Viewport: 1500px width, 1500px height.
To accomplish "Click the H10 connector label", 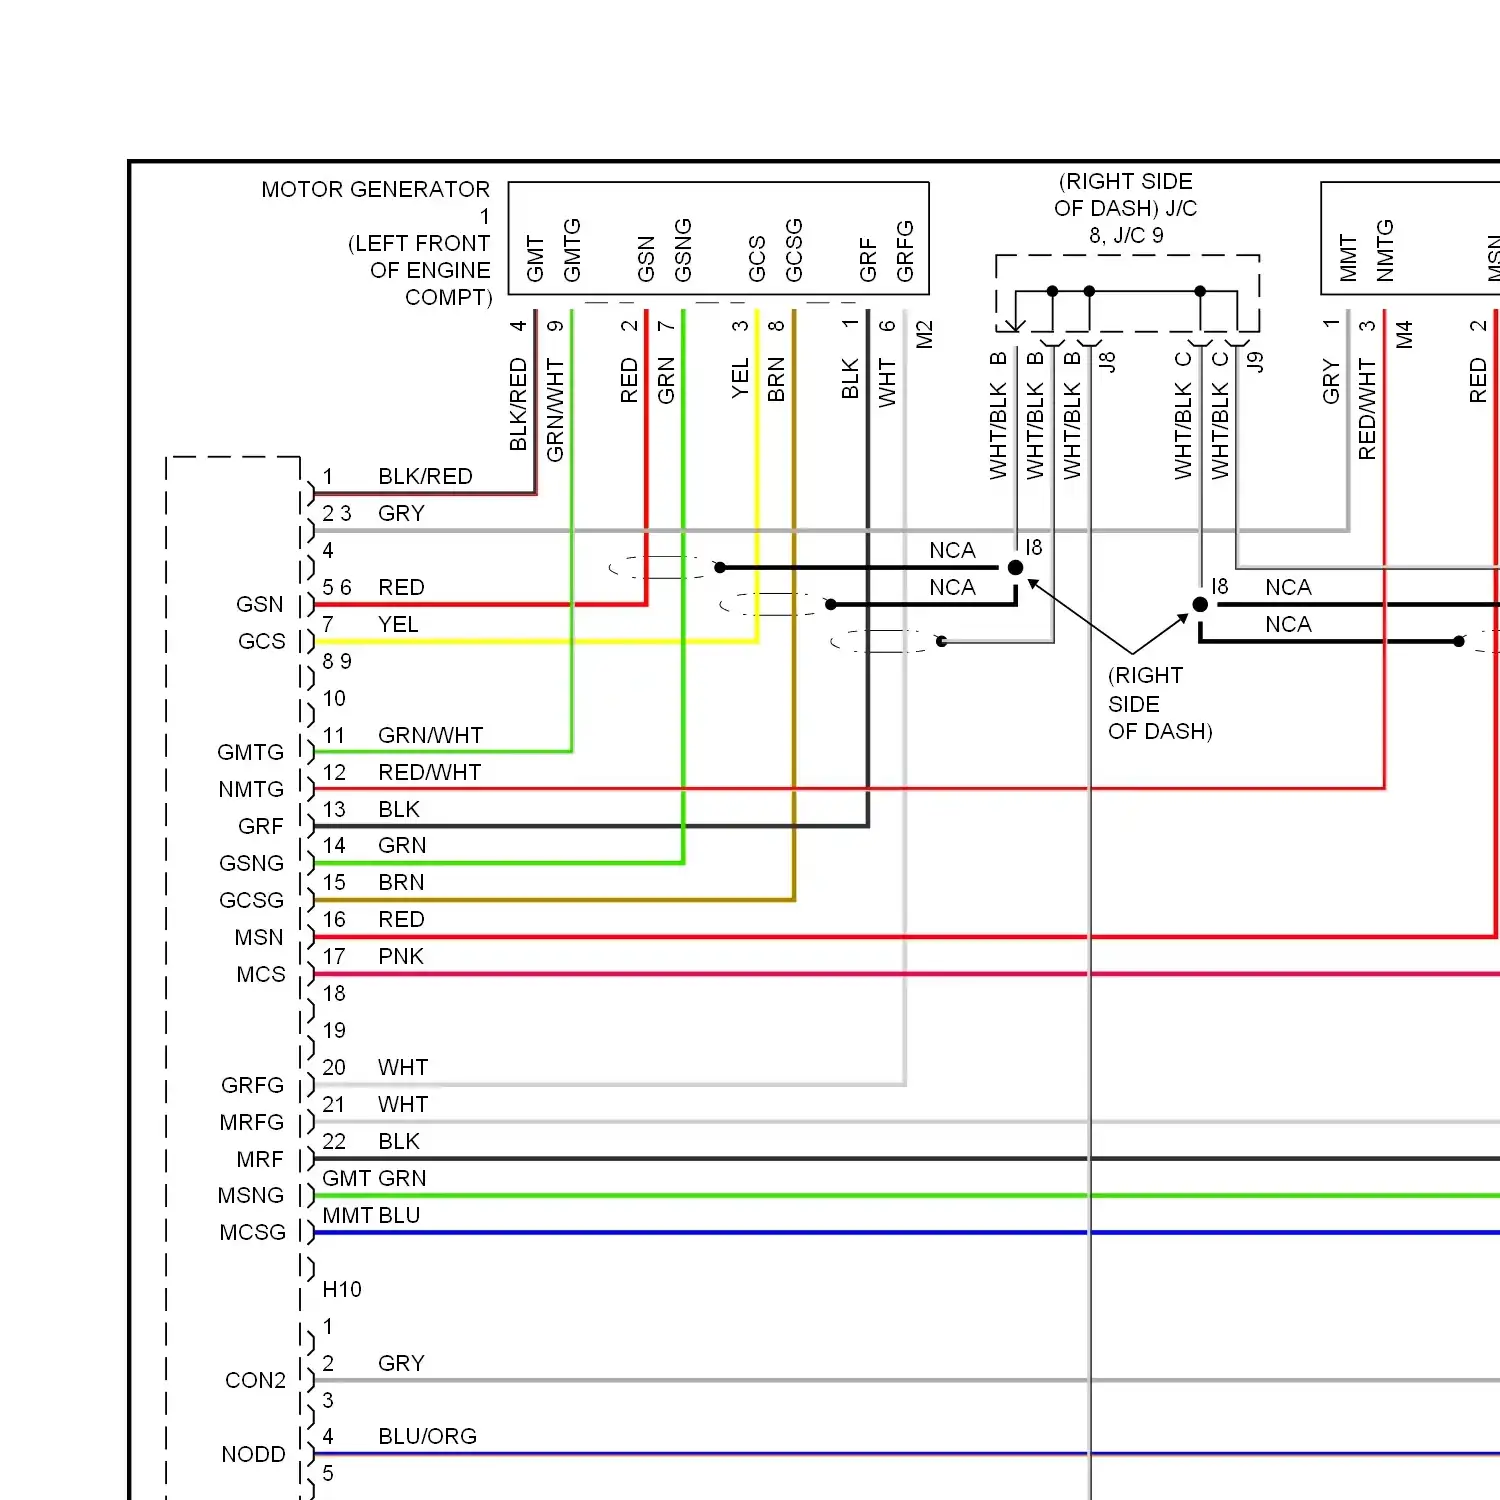I will 342,1289.
